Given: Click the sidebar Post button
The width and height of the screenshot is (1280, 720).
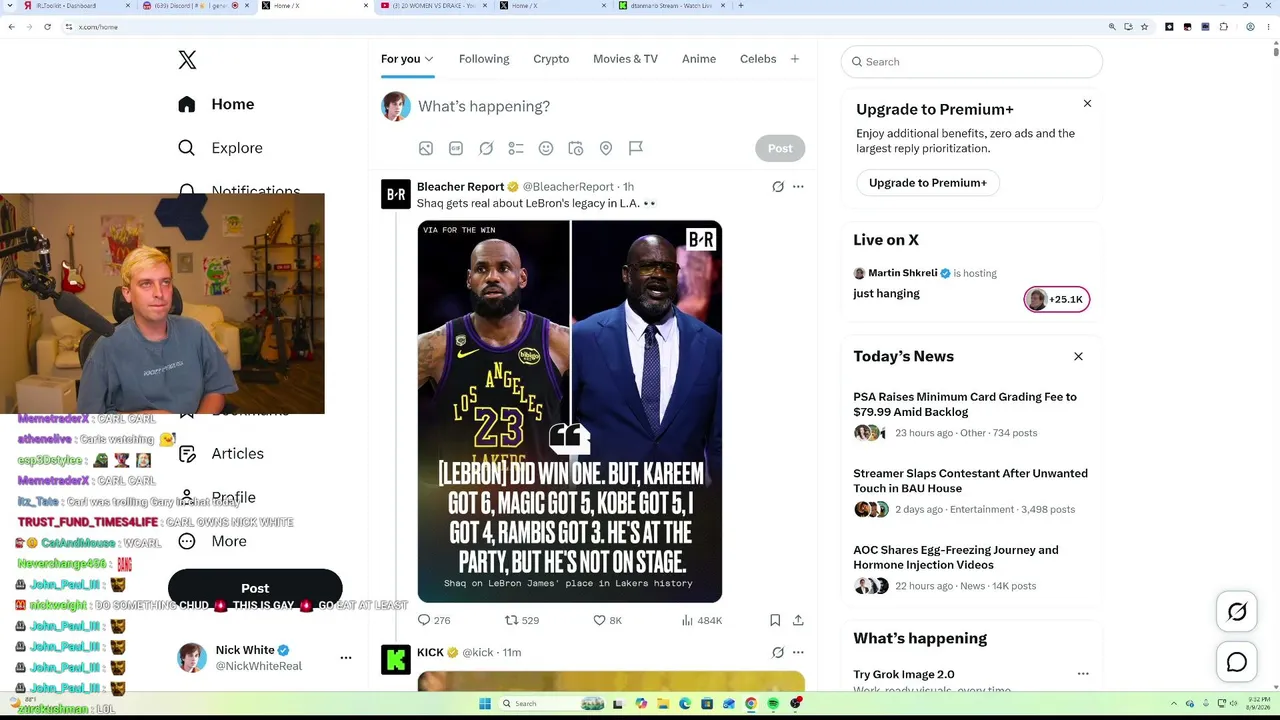Looking at the screenshot, I should pyautogui.click(x=255, y=588).
